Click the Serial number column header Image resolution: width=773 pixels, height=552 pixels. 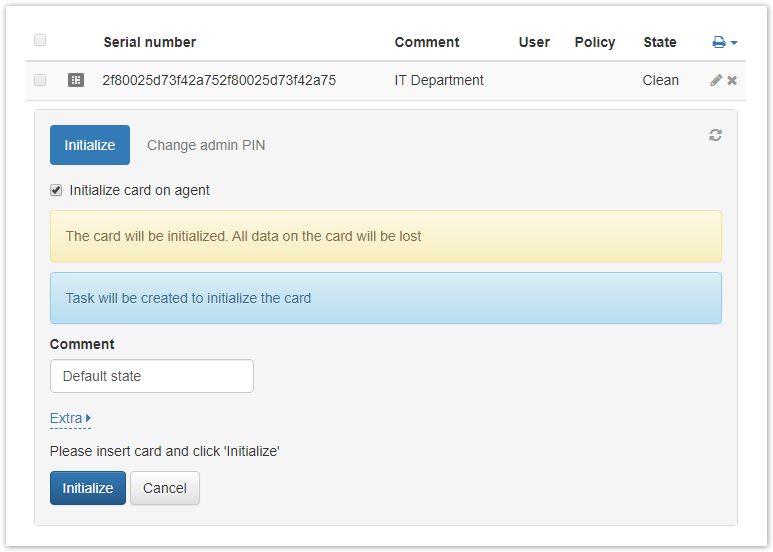pos(150,42)
